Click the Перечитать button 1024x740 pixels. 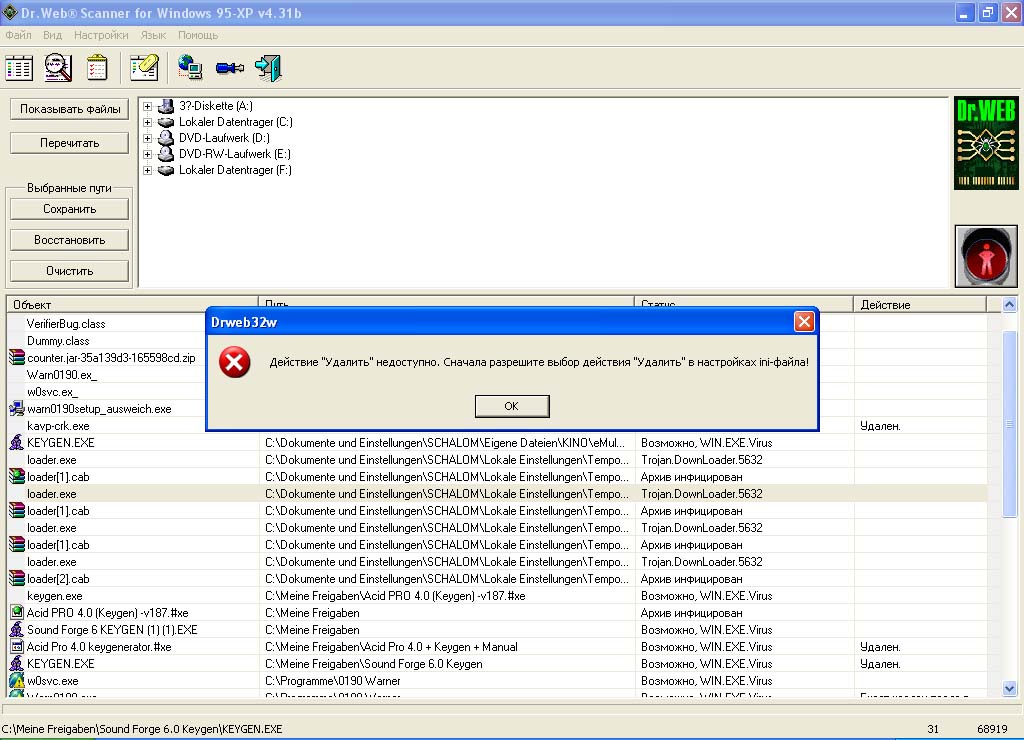[x=70, y=143]
